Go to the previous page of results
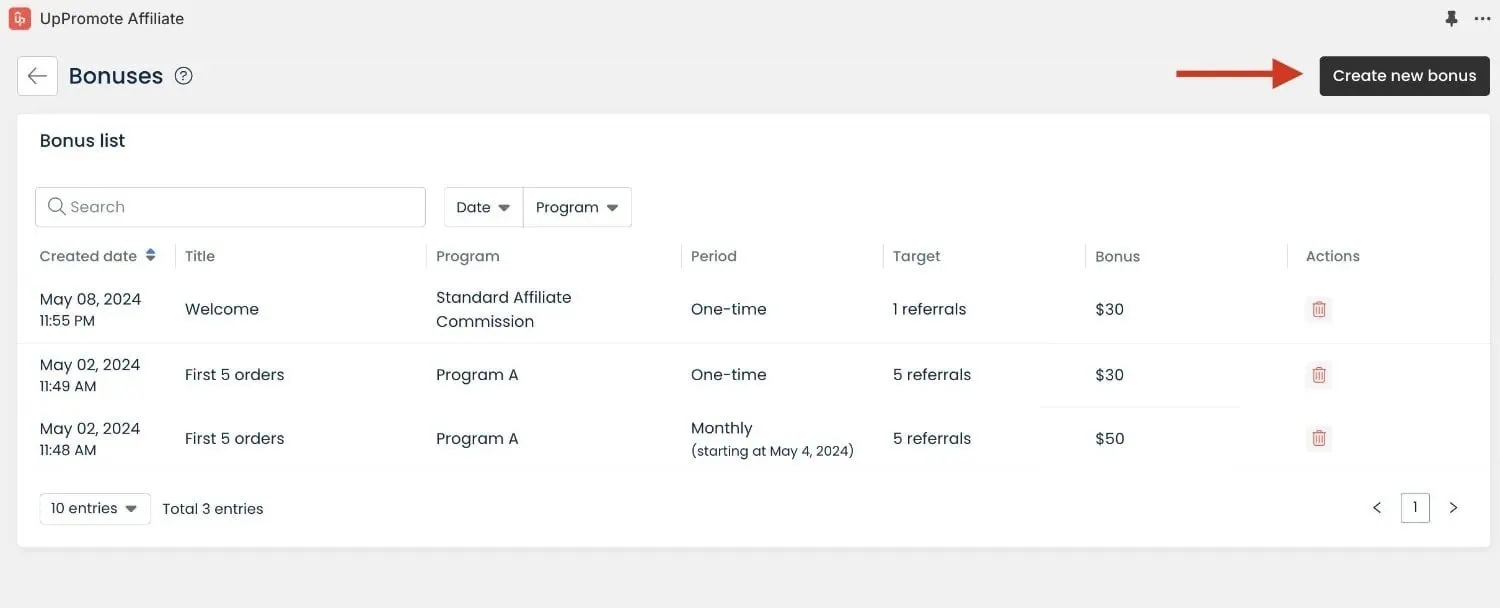 coord(1377,508)
